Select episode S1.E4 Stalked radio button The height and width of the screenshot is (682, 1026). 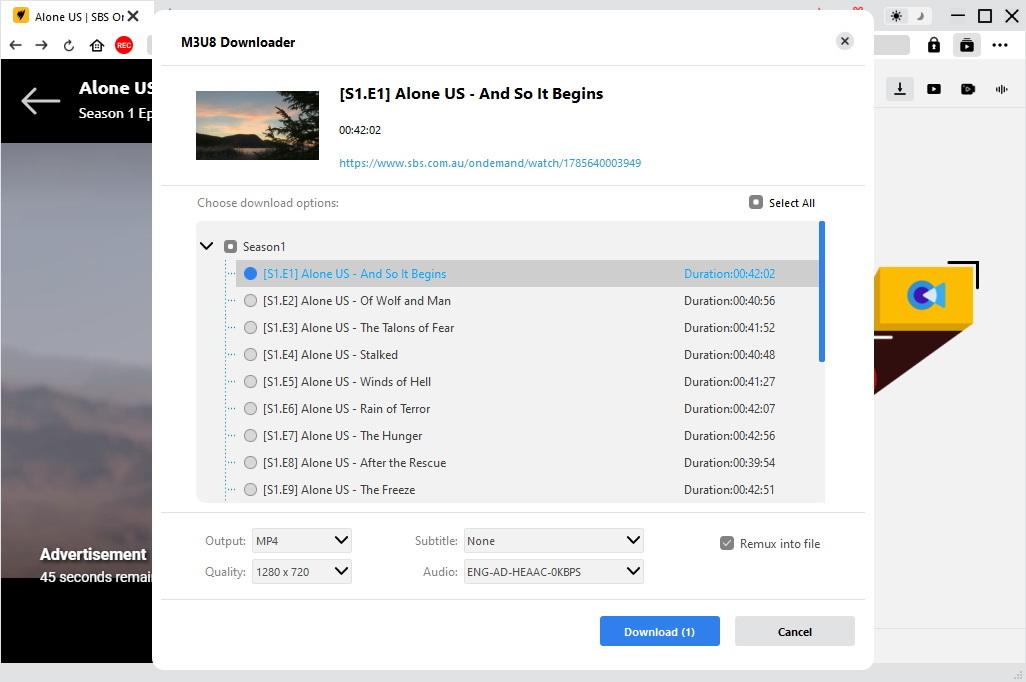point(251,355)
